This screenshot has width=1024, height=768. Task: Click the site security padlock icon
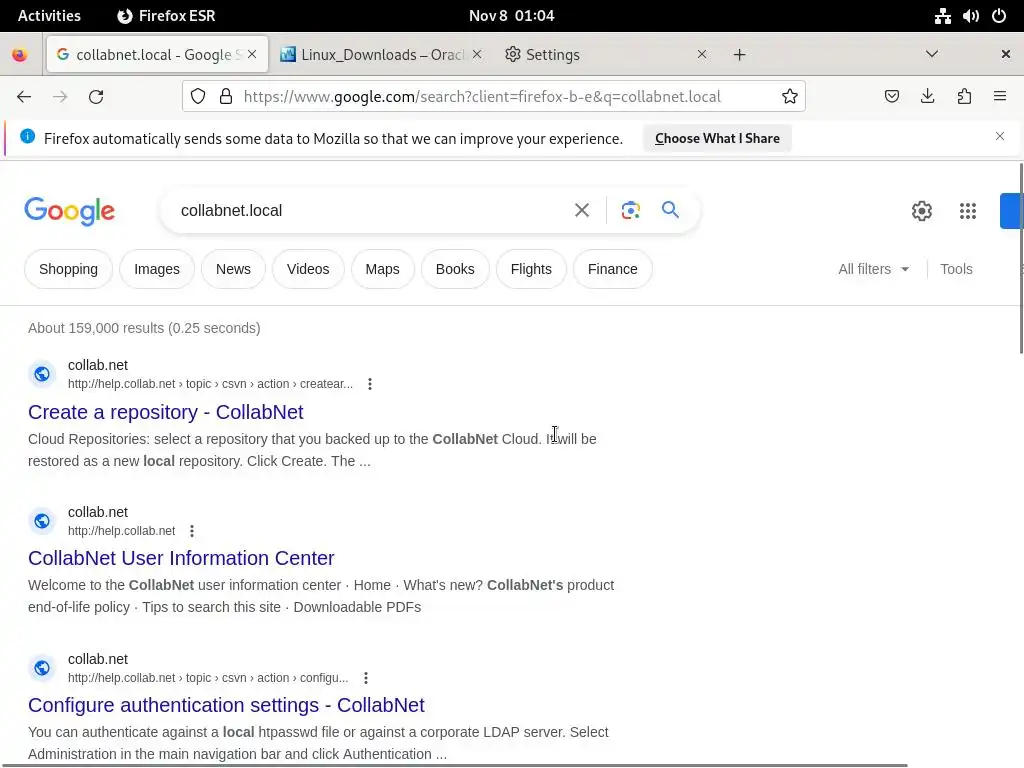(226, 97)
